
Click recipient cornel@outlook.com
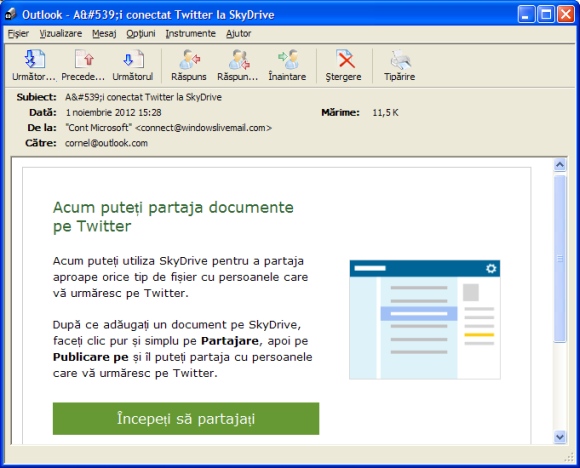pos(106,143)
